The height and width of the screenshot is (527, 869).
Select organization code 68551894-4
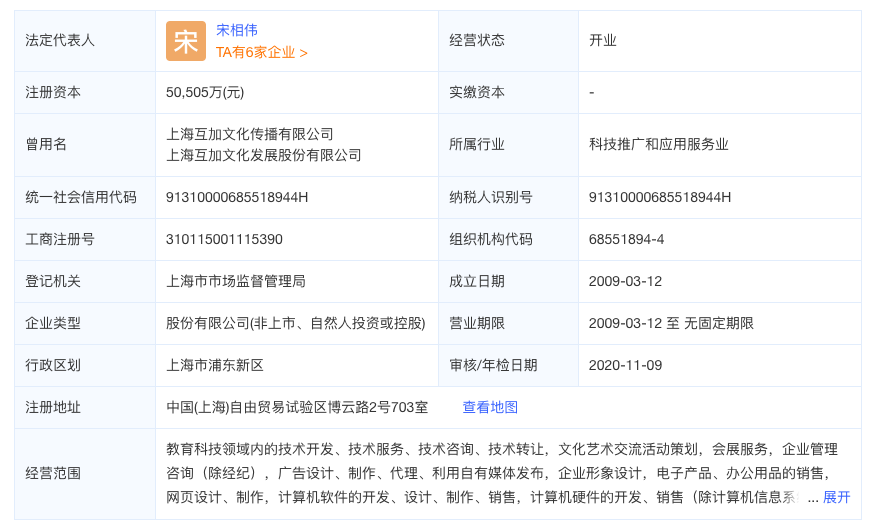pos(626,239)
